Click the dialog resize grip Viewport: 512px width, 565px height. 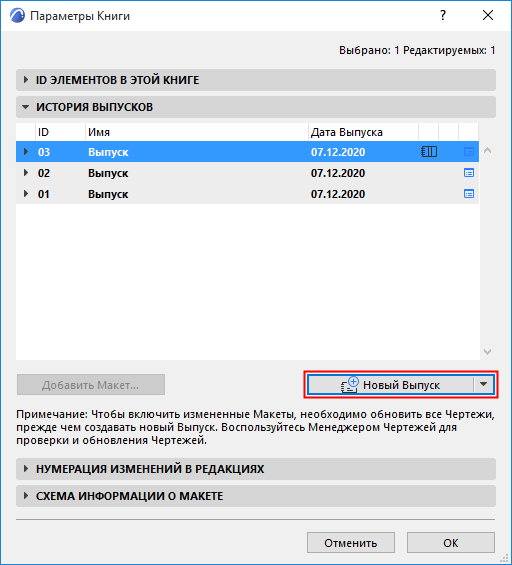click(504, 559)
